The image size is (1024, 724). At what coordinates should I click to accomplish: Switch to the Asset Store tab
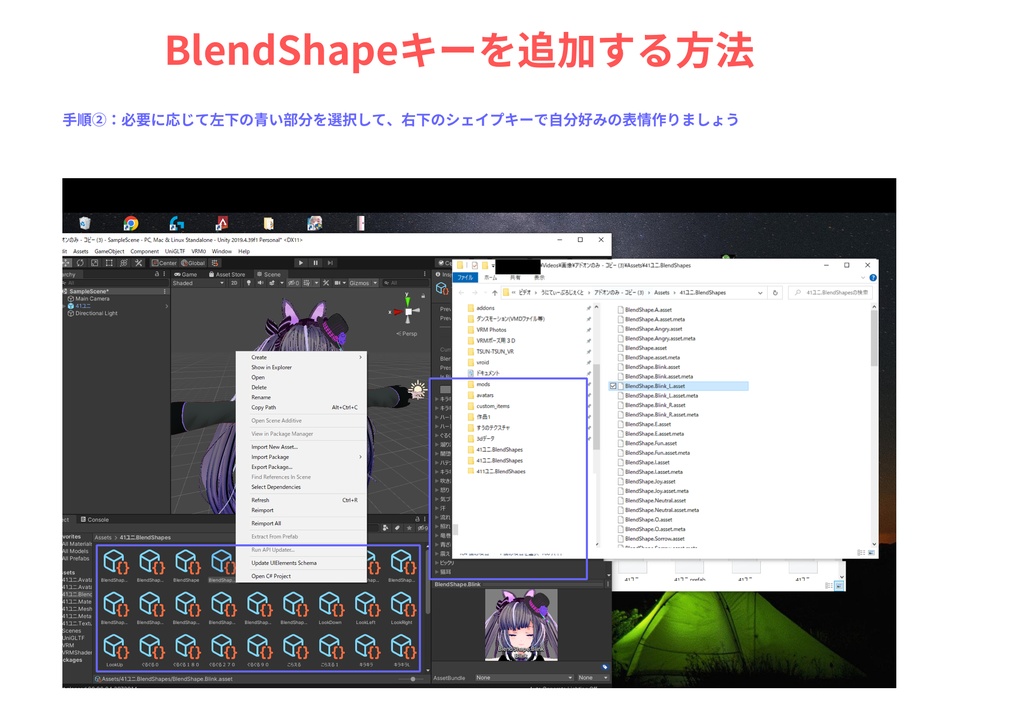click(230, 272)
